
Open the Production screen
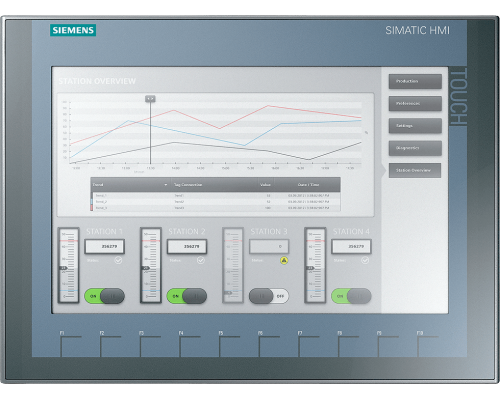click(x=415, y=81)
